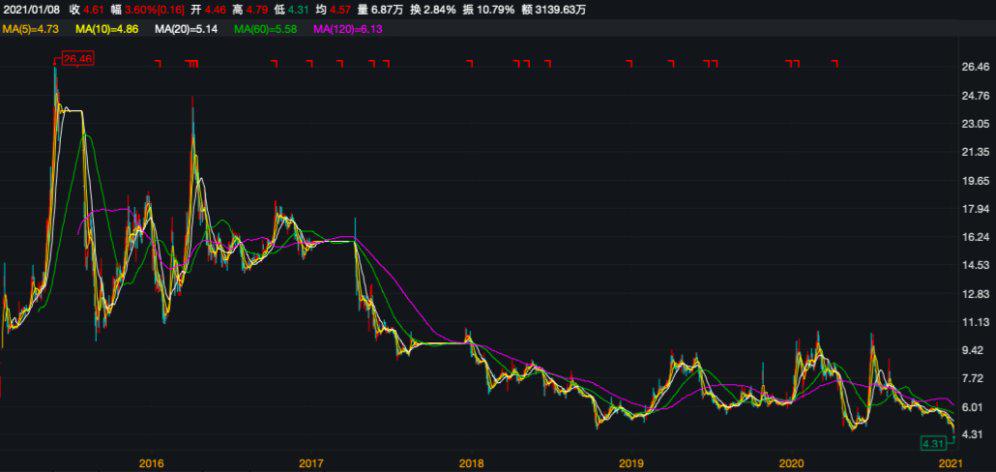Click the 3.60%[0.16] change percentage
This screenshot has height=472, width=996.
pos(160,10)
